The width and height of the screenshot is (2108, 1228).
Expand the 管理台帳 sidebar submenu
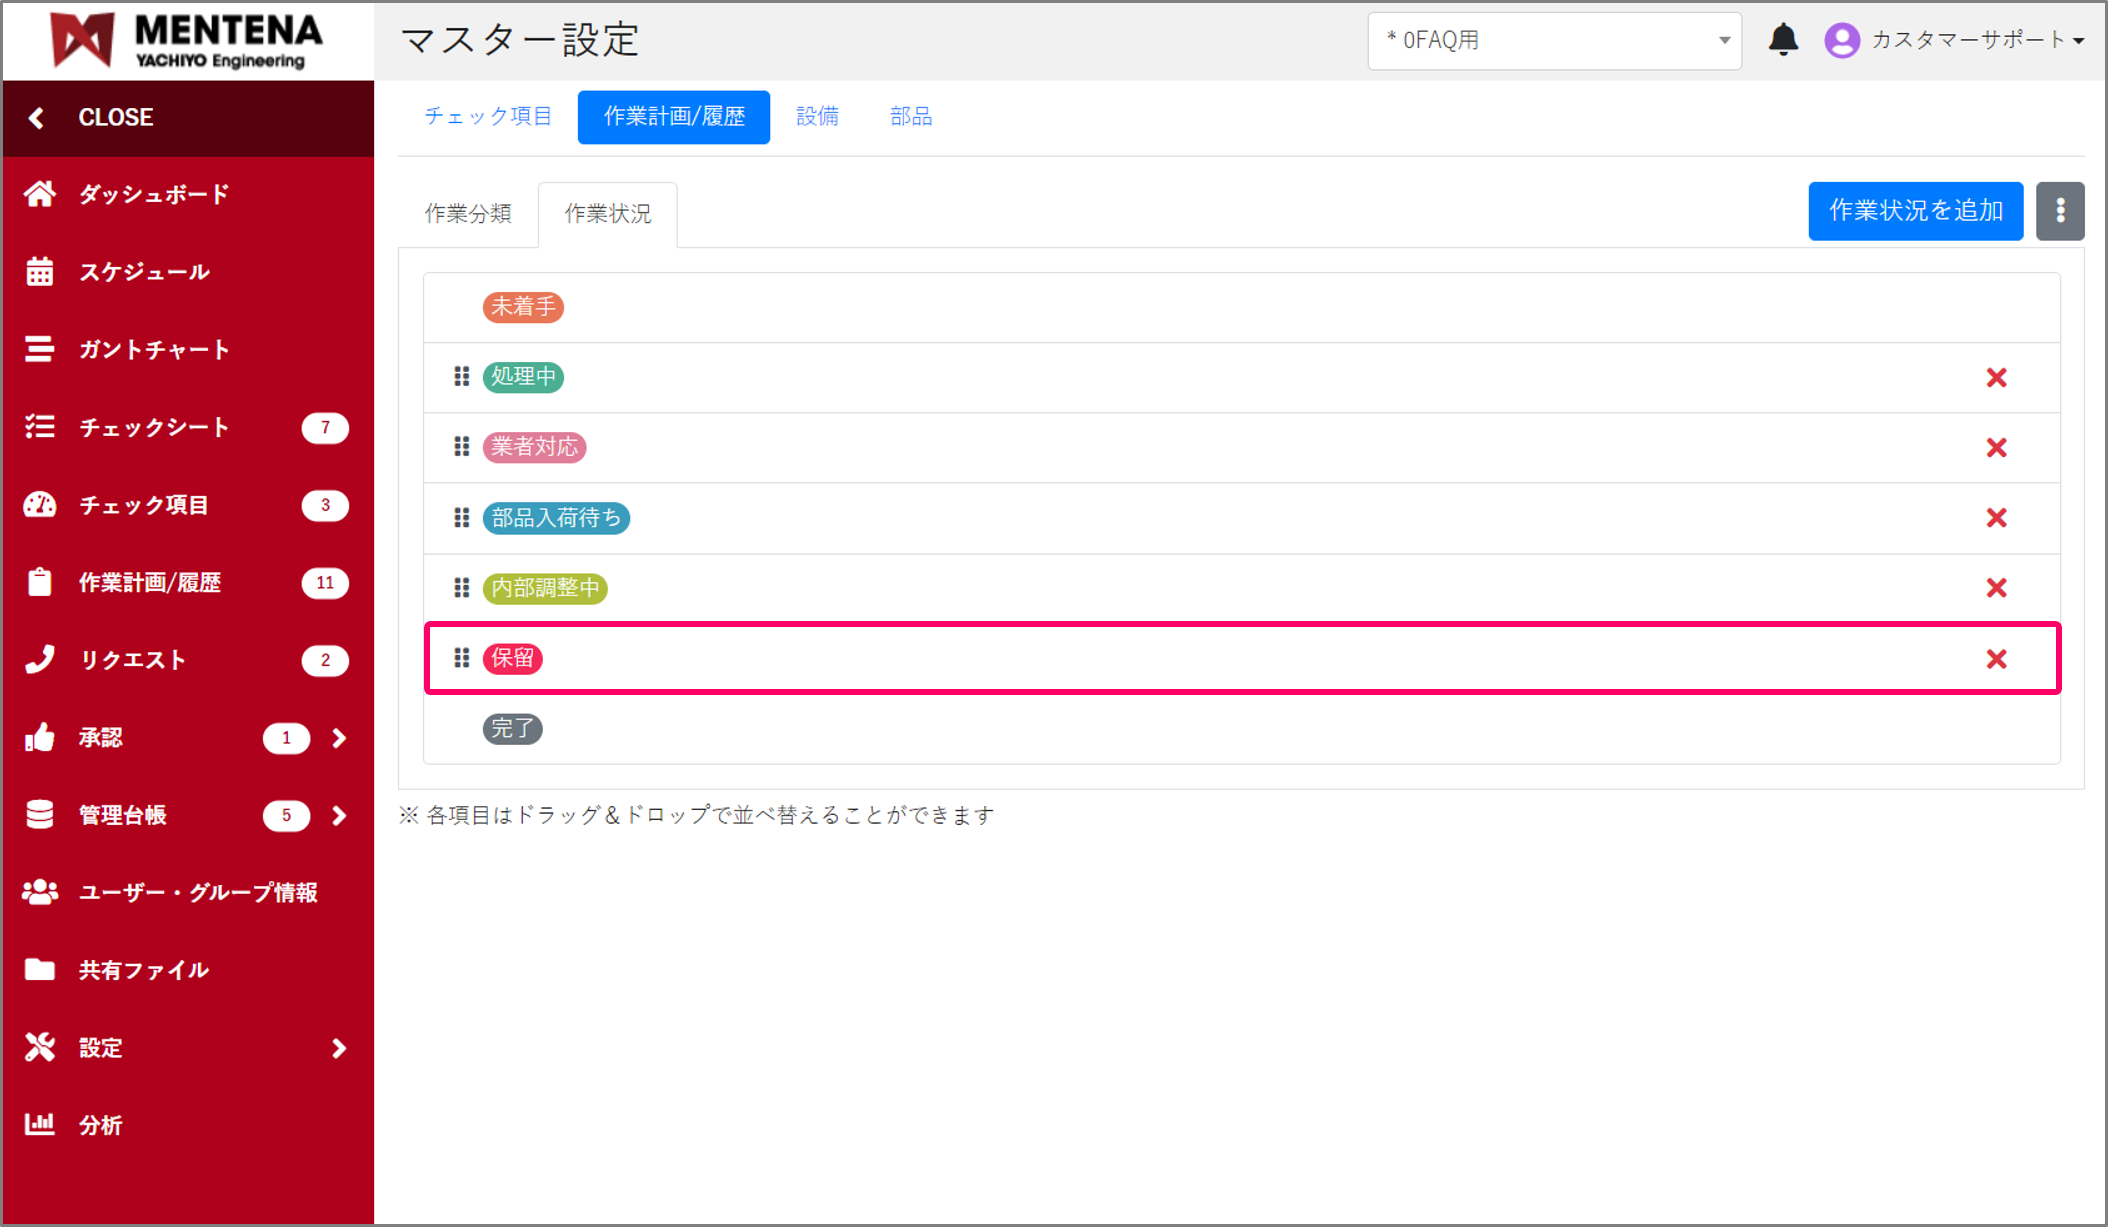(x=338, y=816)
